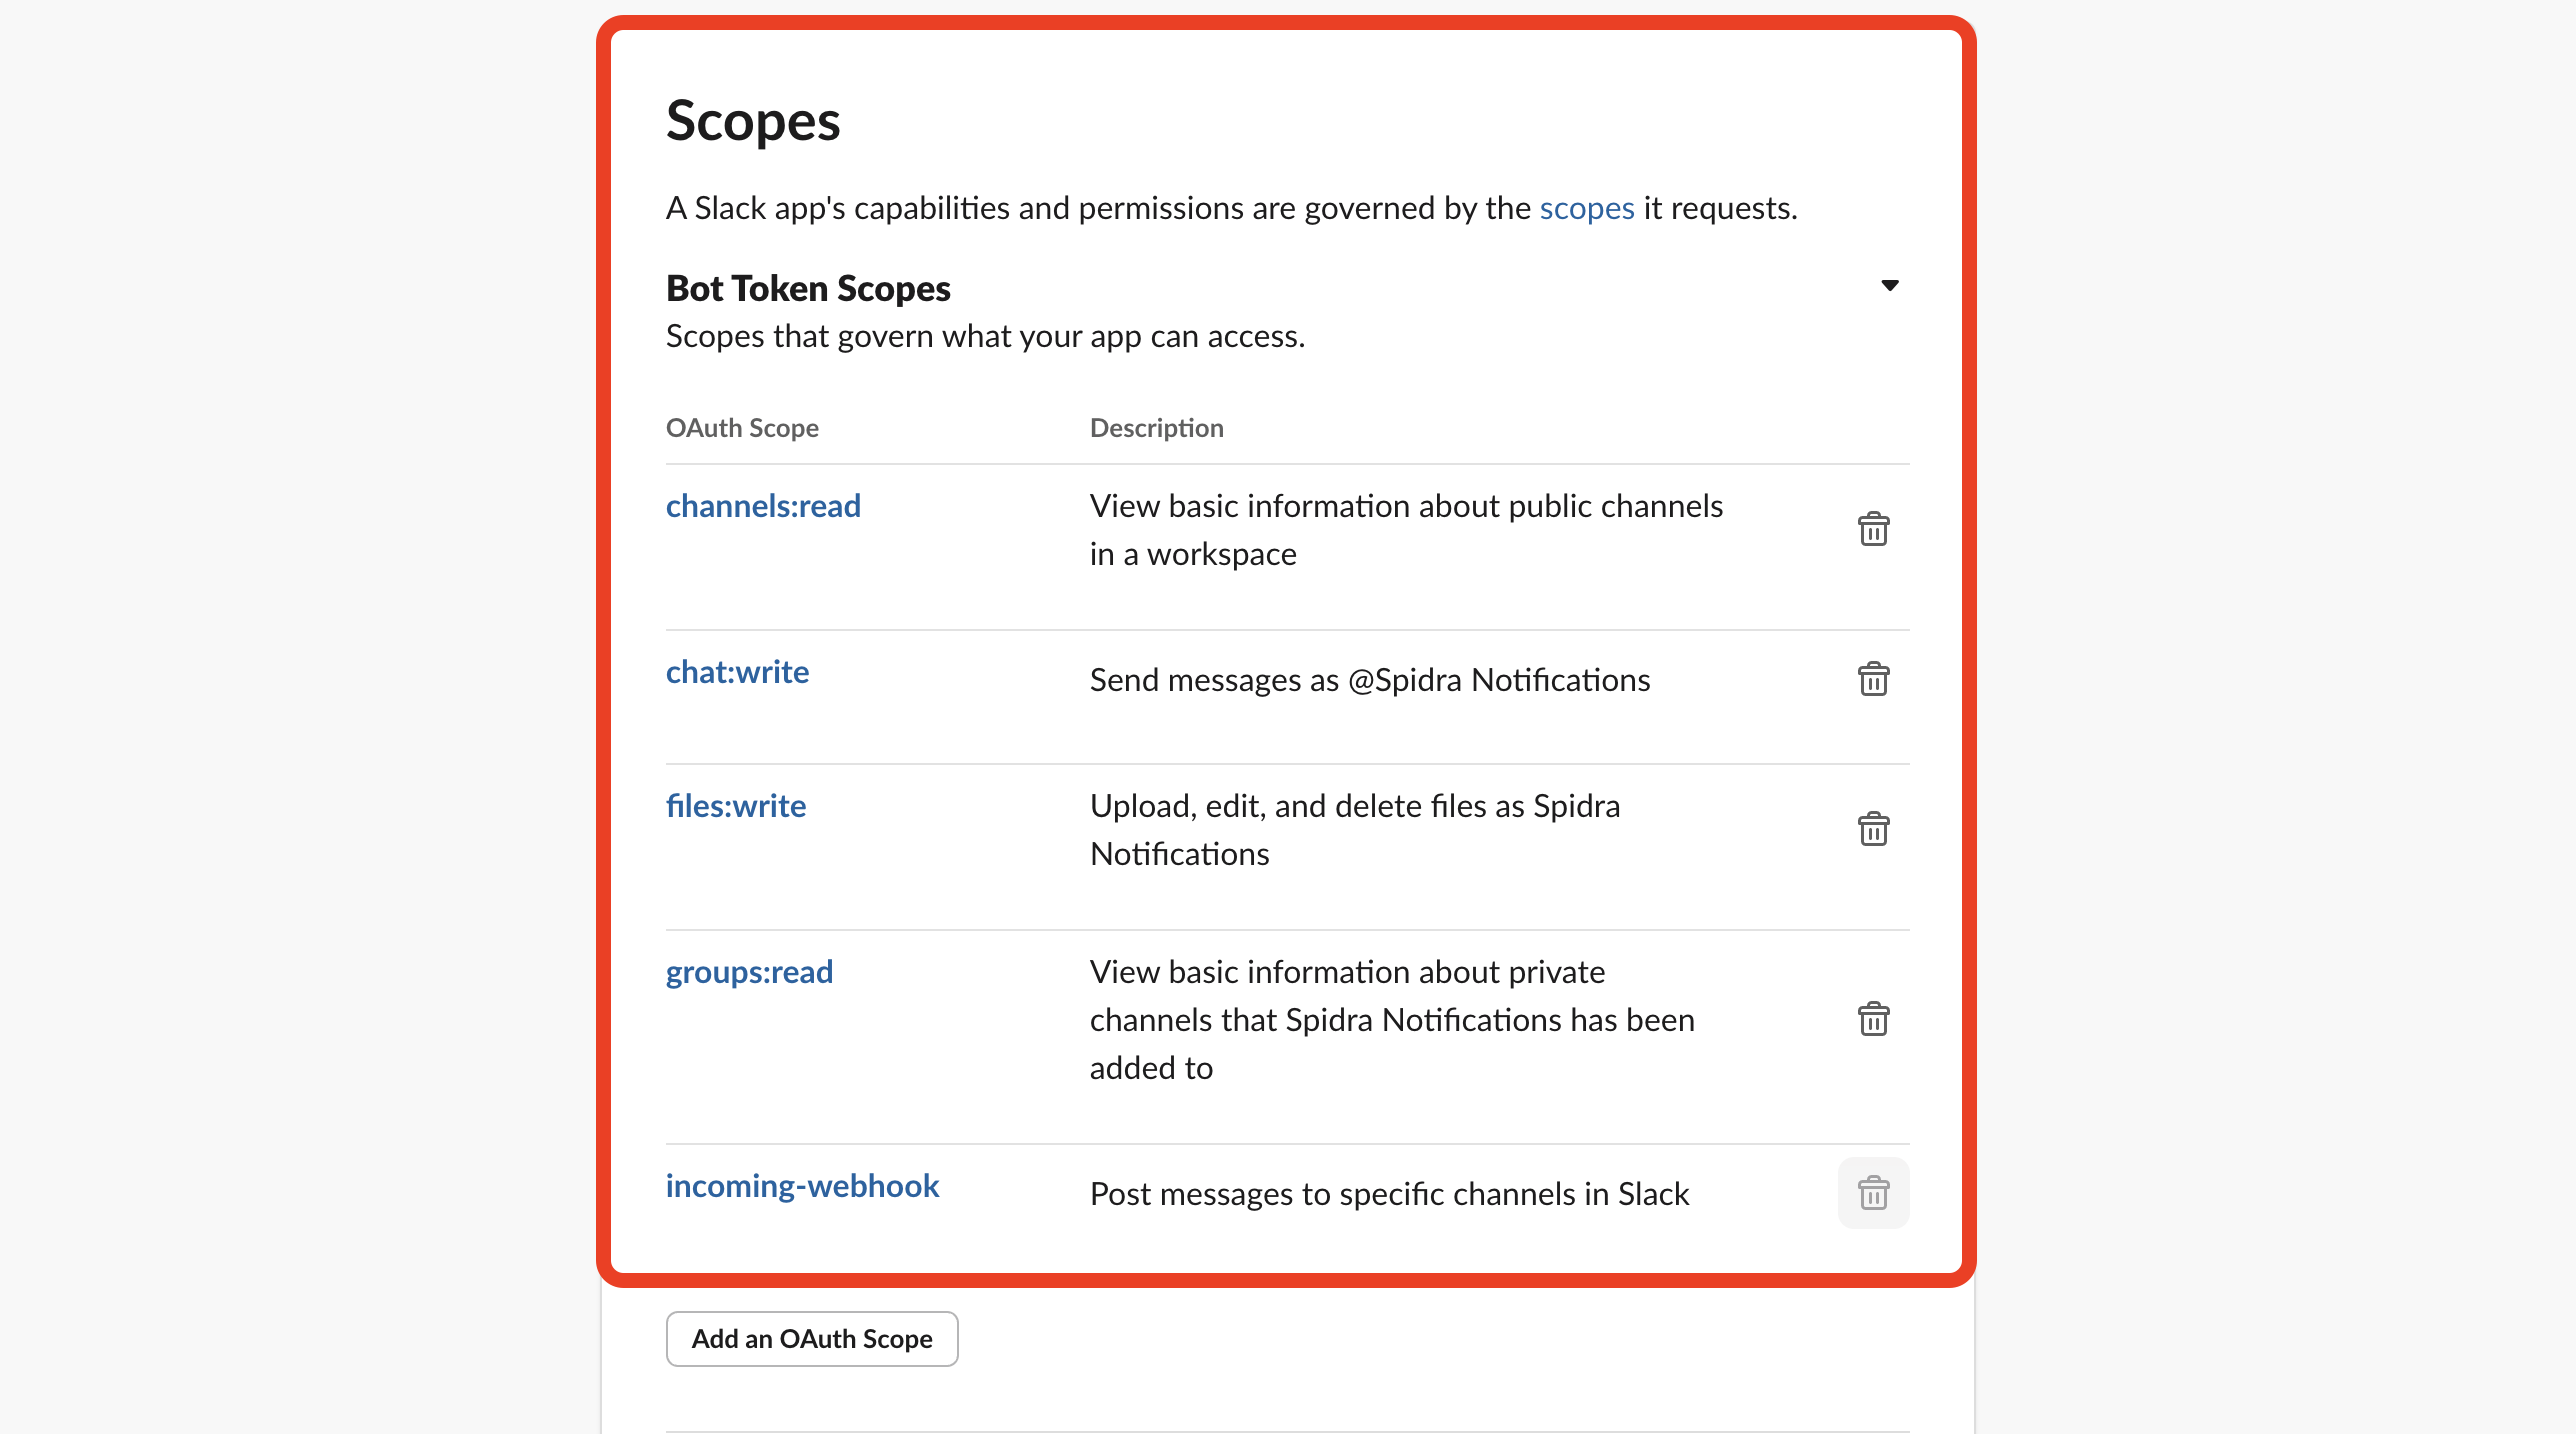The height and width of the screenshot is (1434, 2576).
Task: Click the Description column header
Action: point(1156,428)
